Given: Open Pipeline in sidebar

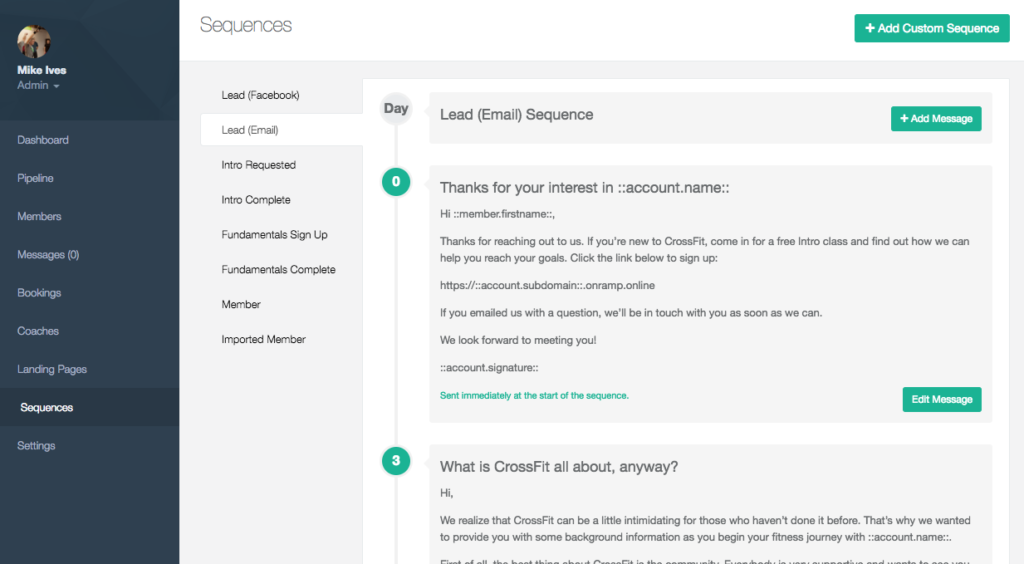Looking at the screenshot, I should (x=35, y=178).
